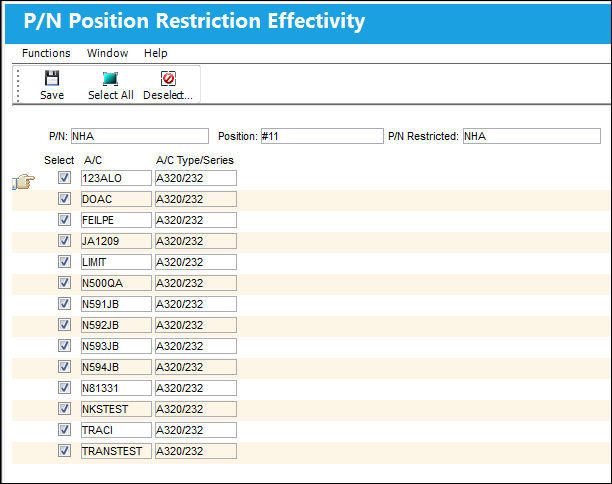Viewport: 612px width, 484px height.
Task: Click the Deselect toolbar icon
Action: point(169,78)
